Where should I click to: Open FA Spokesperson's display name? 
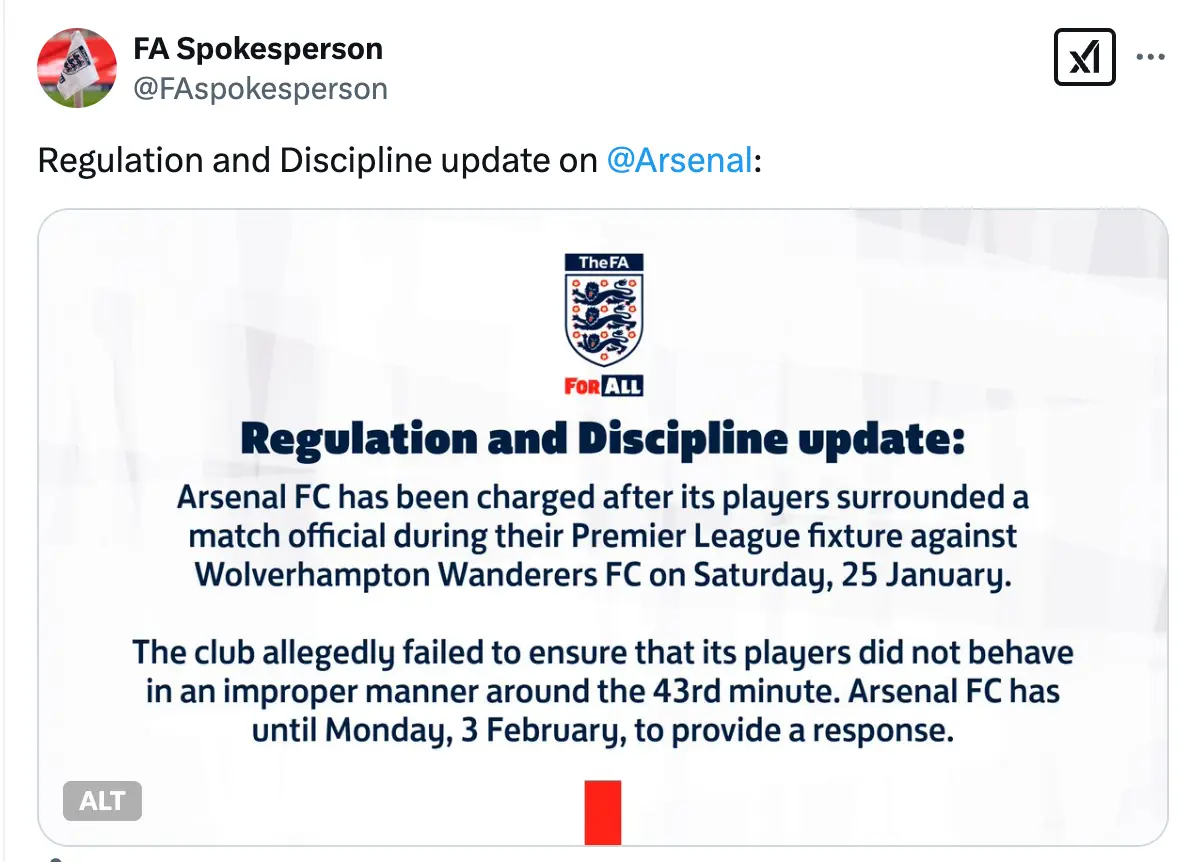tap(257, 49)
